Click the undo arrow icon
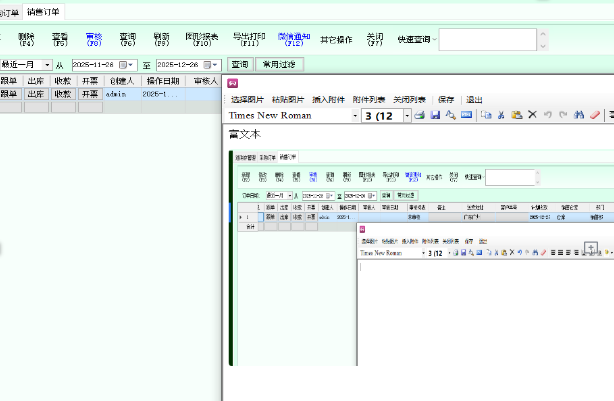This screenshot has width=614, height=401. (x=547, y=115)
